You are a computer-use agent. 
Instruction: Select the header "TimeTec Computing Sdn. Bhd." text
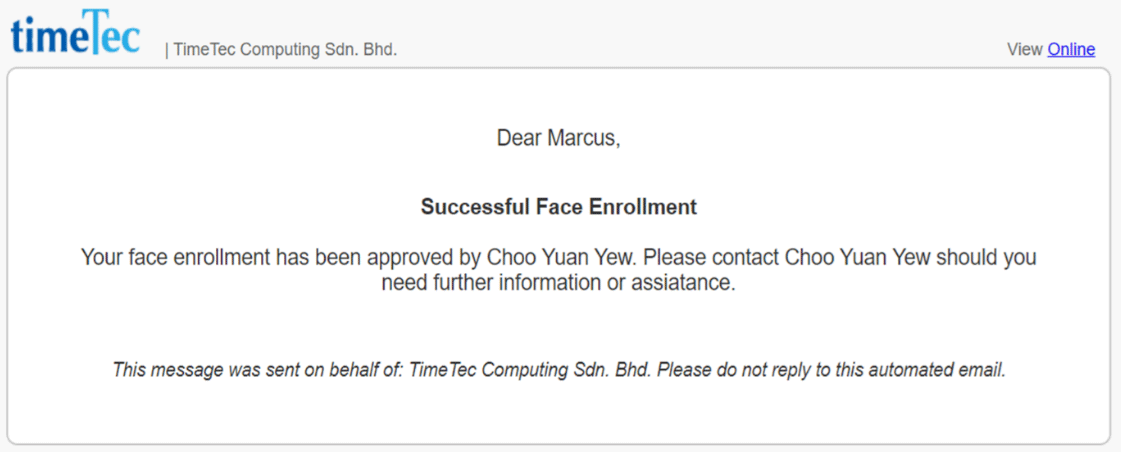click(x=285, y=50)
